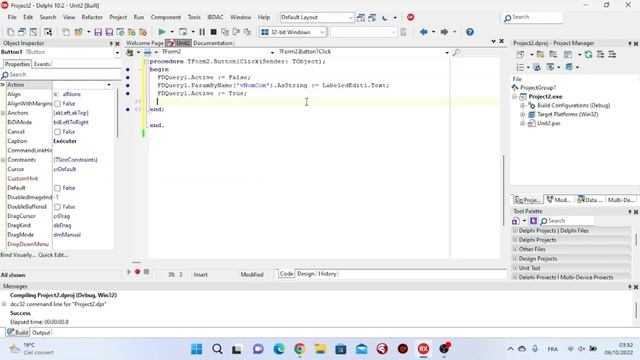Click the Tool Palette search field

[x=567, y=221]
